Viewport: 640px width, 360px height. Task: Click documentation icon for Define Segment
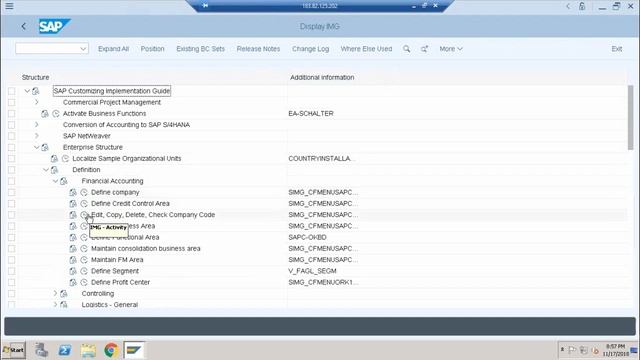[73, 271]
